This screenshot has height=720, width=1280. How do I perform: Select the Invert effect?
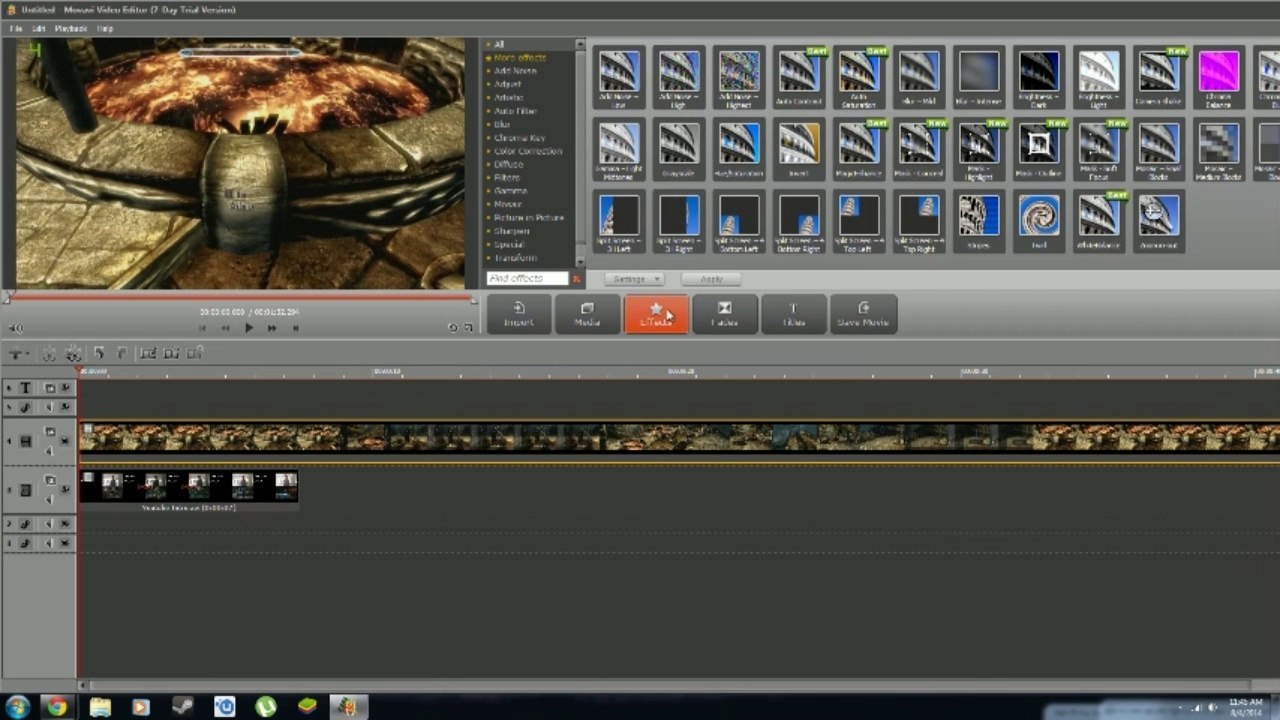pos(799,149)
